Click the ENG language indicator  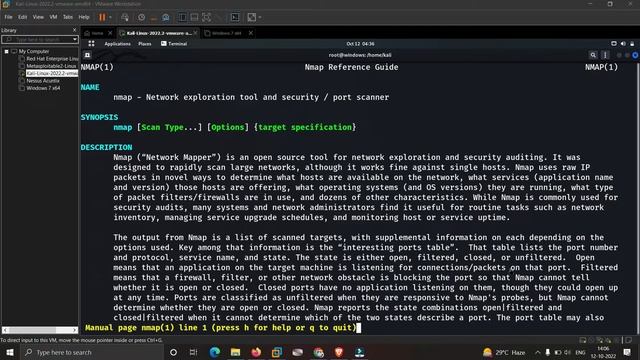580,352
